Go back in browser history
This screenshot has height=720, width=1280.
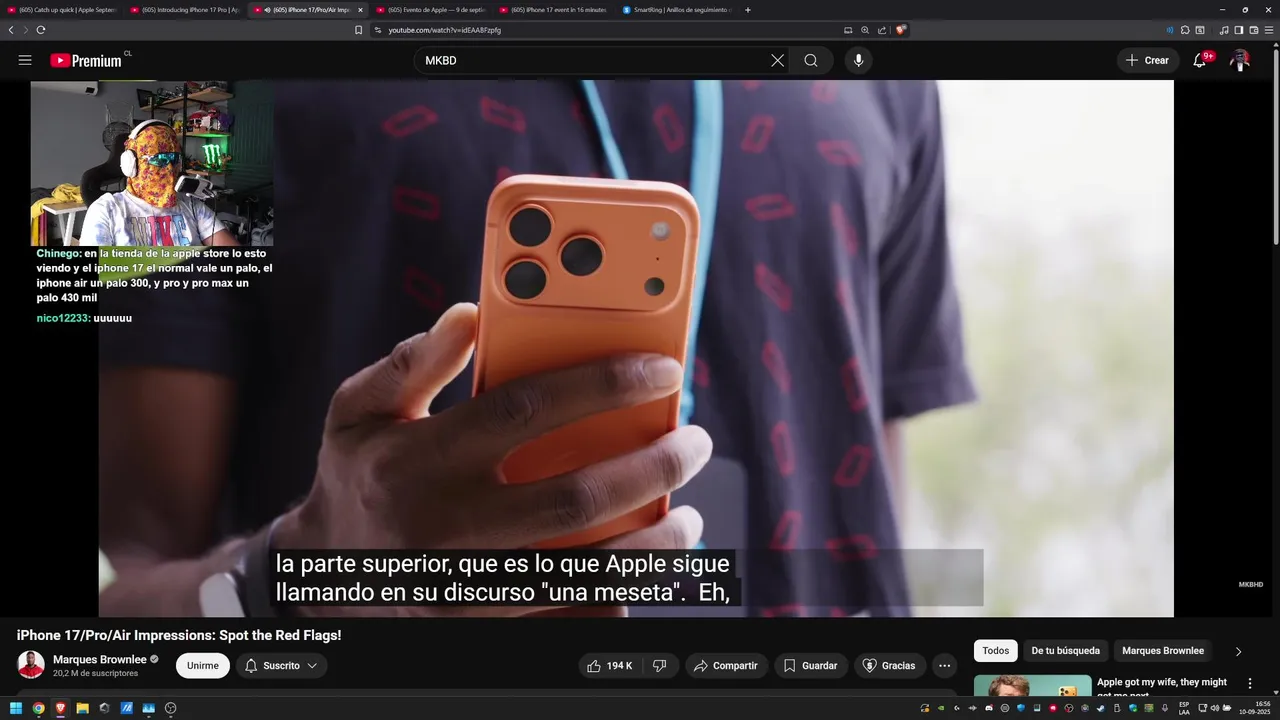pyautogui.click(x=11, y=30)
